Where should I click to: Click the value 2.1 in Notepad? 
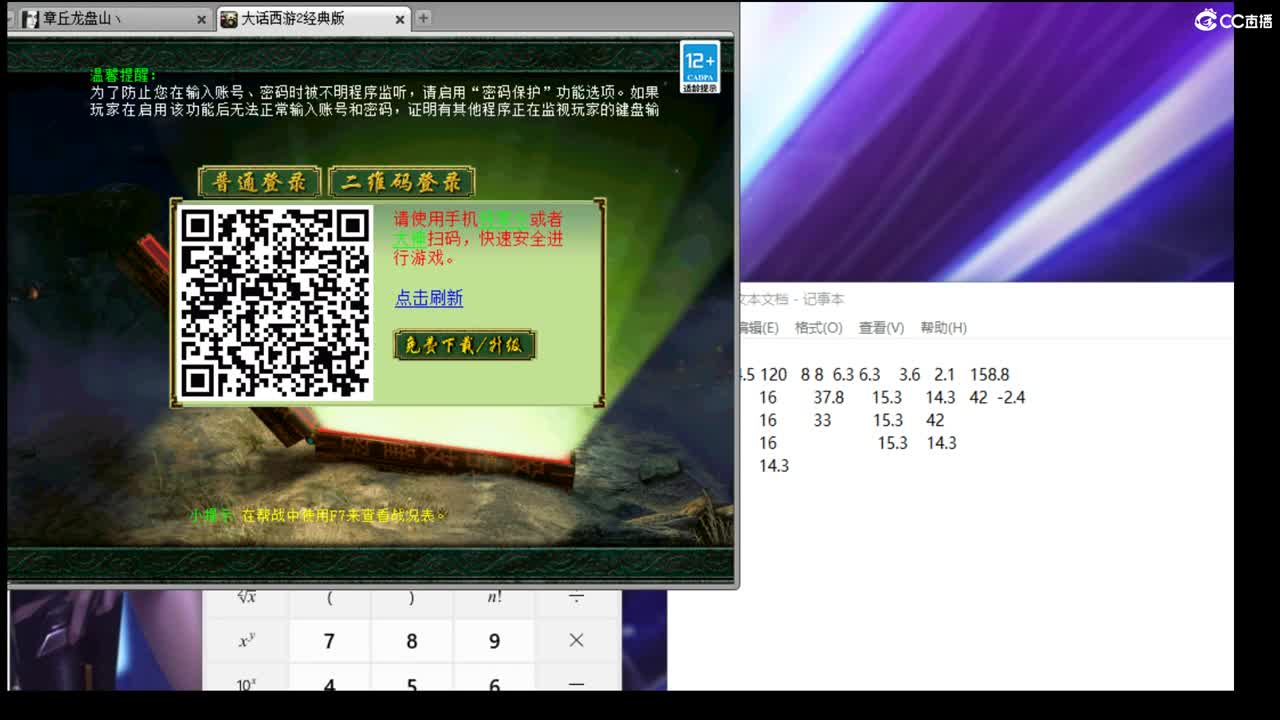945,375
